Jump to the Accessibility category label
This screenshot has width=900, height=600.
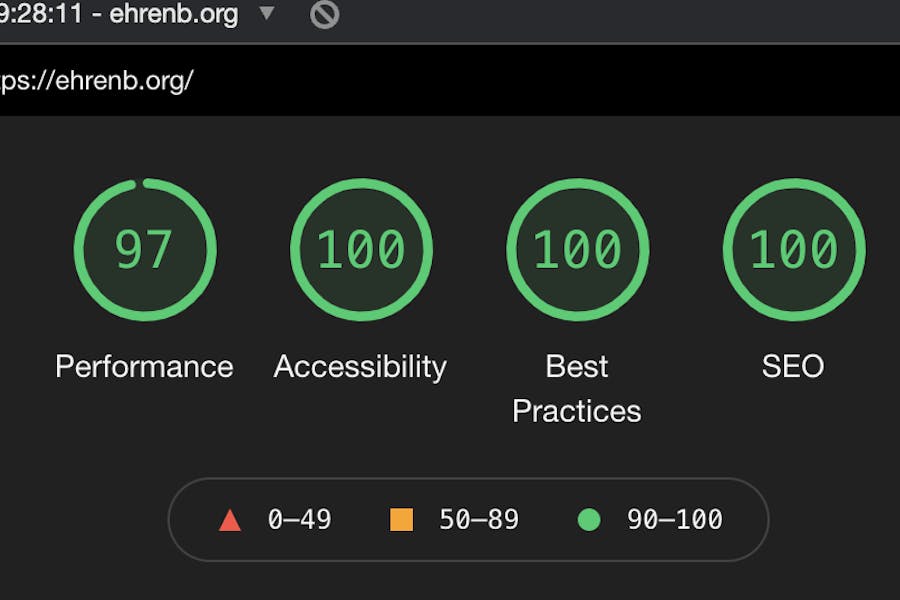(360, 366)
